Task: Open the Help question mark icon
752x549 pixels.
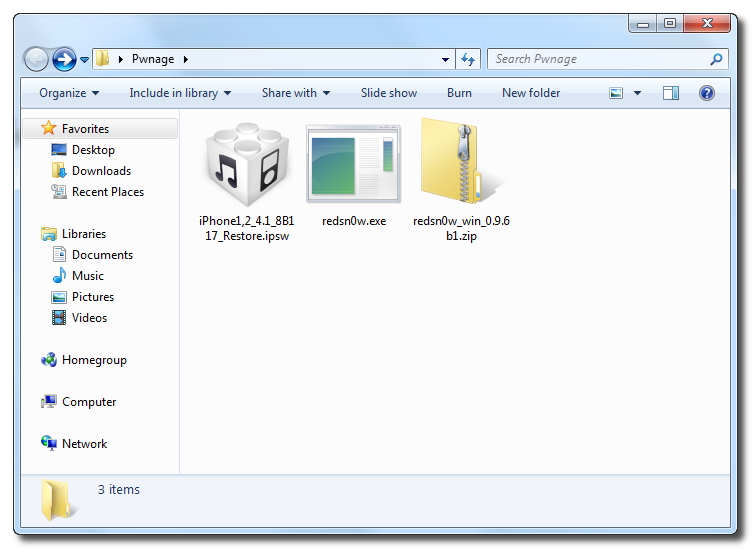Action: pos(707,93)
